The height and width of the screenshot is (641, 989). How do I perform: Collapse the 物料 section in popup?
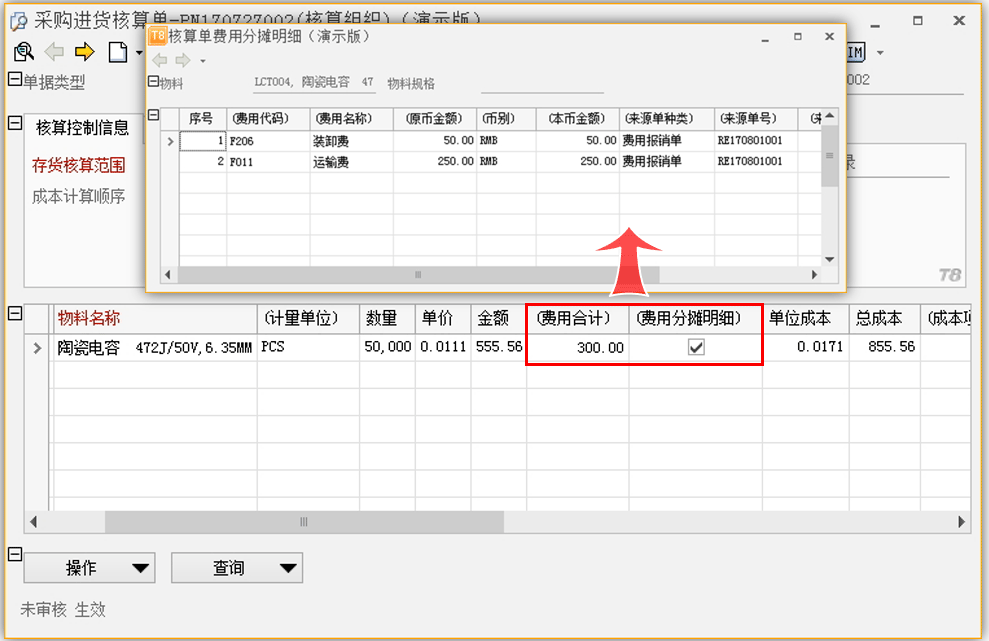[153, 83]
